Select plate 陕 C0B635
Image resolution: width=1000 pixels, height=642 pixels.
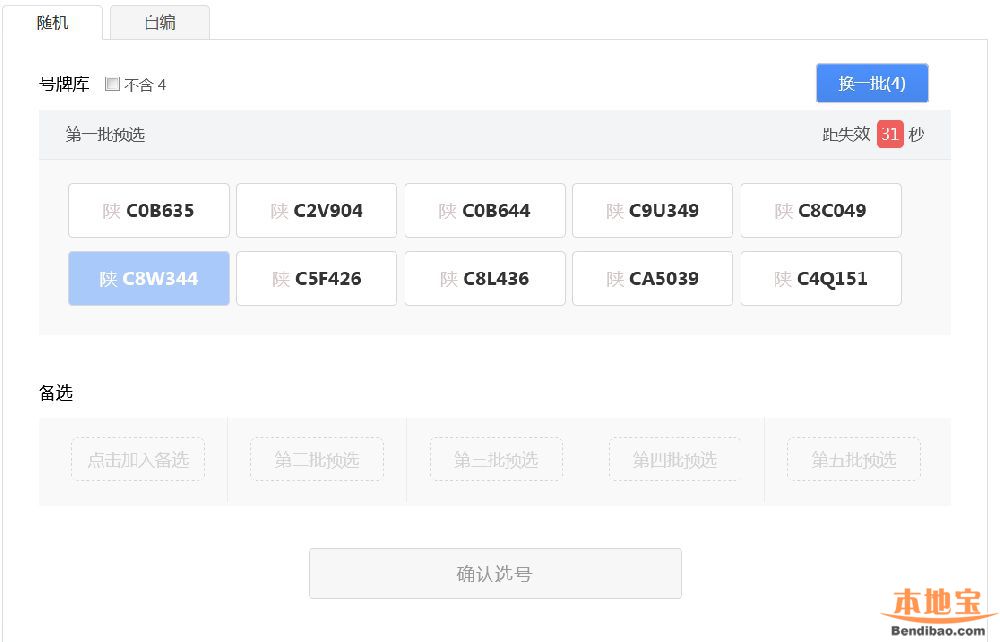click(149, 210)
